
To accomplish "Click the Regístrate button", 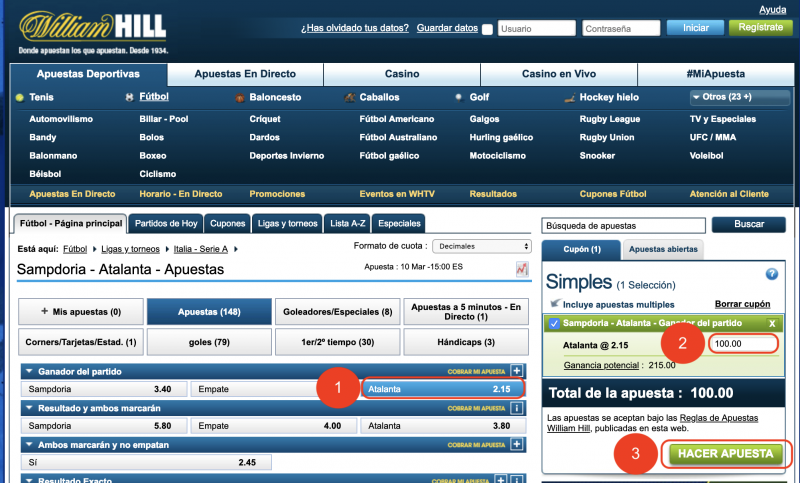I will (760, 28).
